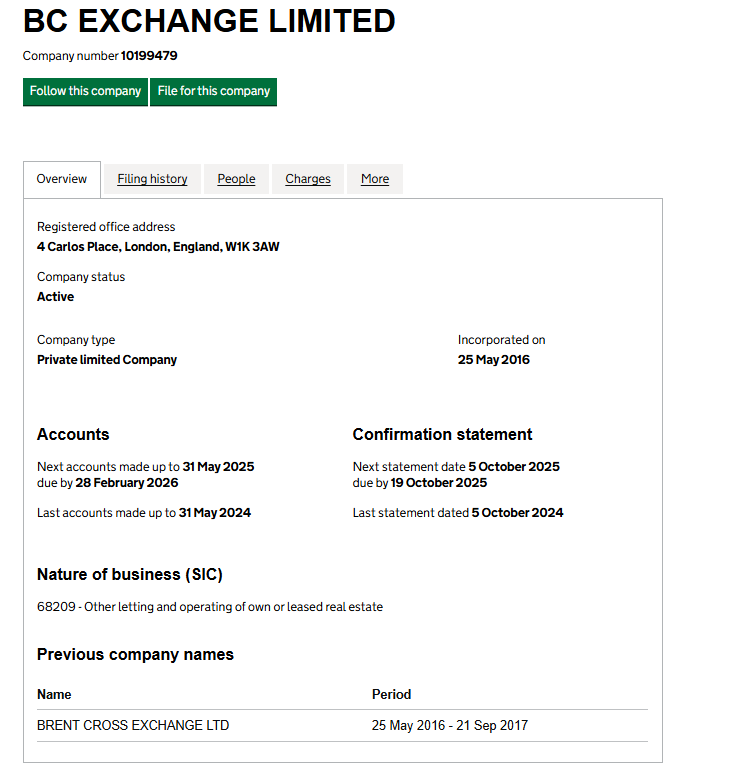Viewport: 729px width, 781px height.
Task: Click the 4 Carlos Place registered address
Action: 158,246
